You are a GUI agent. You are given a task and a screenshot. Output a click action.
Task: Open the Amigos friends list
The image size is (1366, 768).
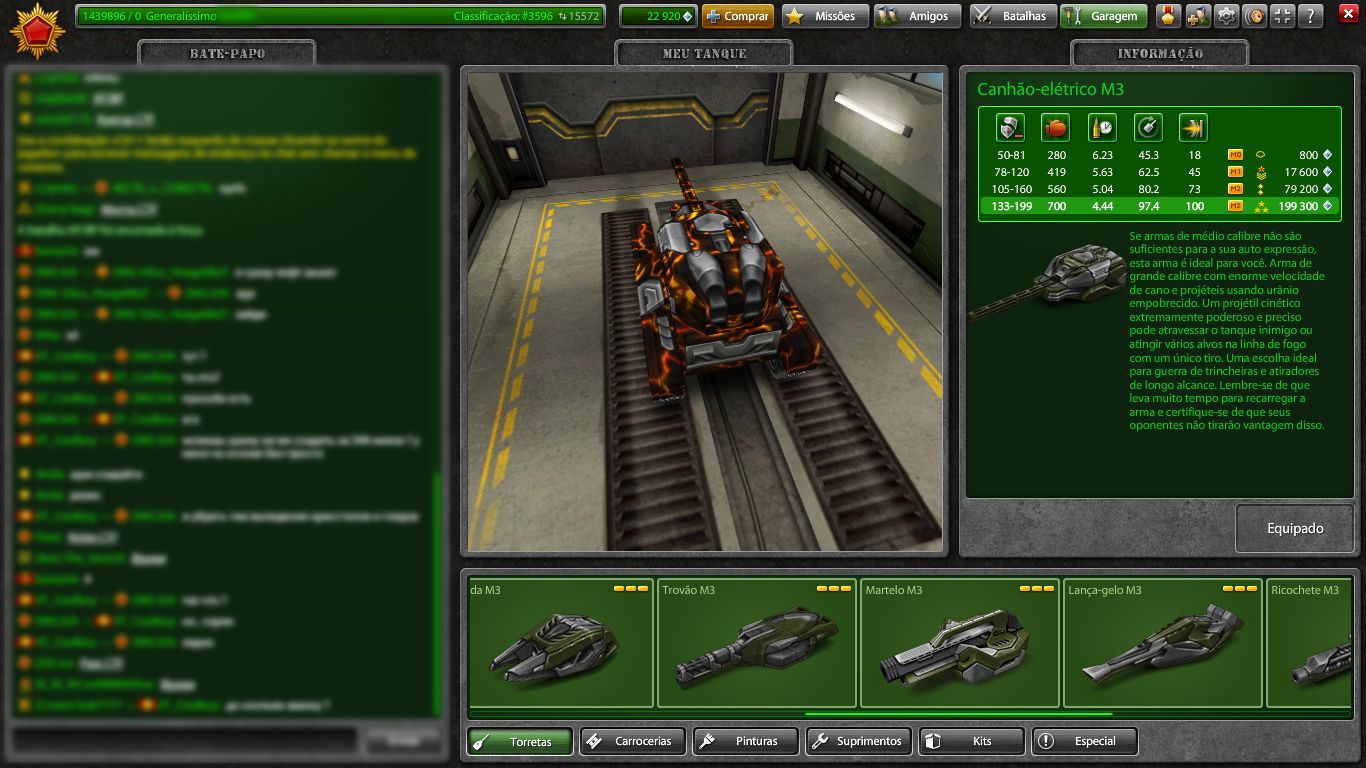click(x=917, y=16)
